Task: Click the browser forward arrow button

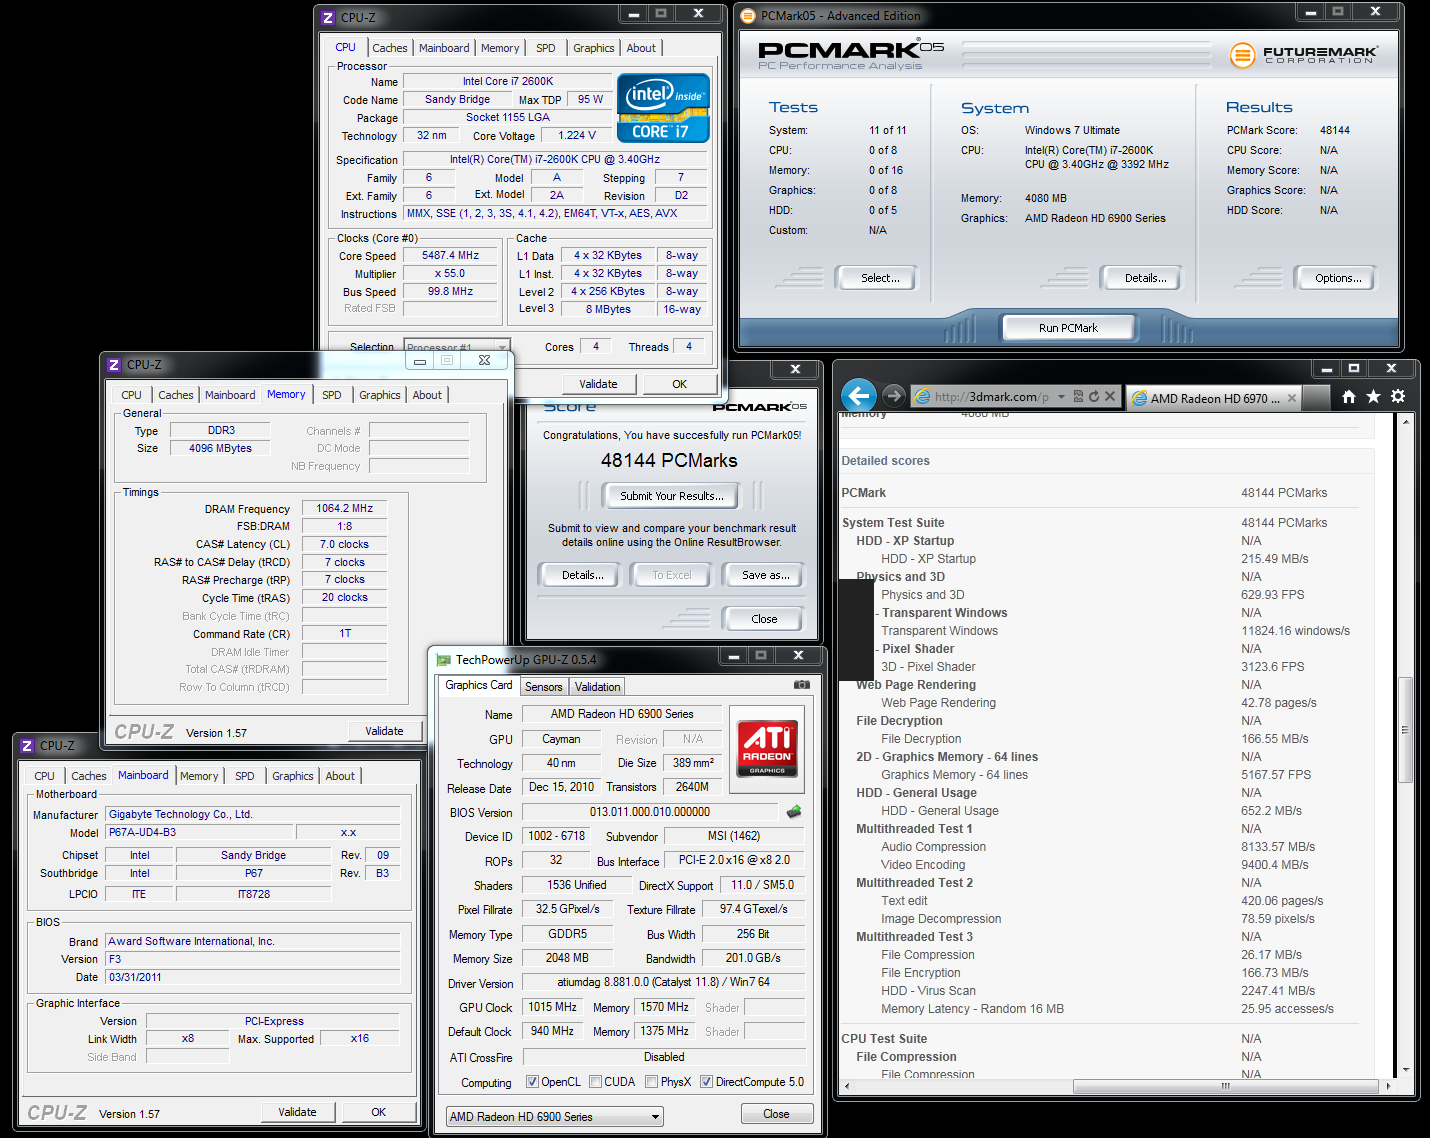Action: point(894,396)
